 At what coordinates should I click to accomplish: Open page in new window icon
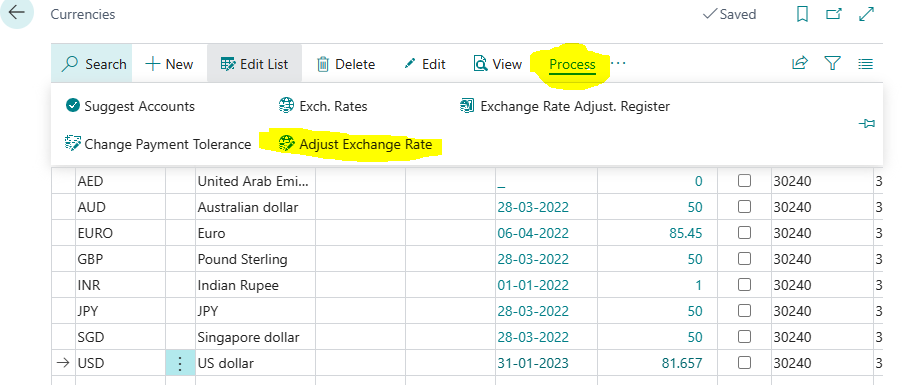coord(834,14)
